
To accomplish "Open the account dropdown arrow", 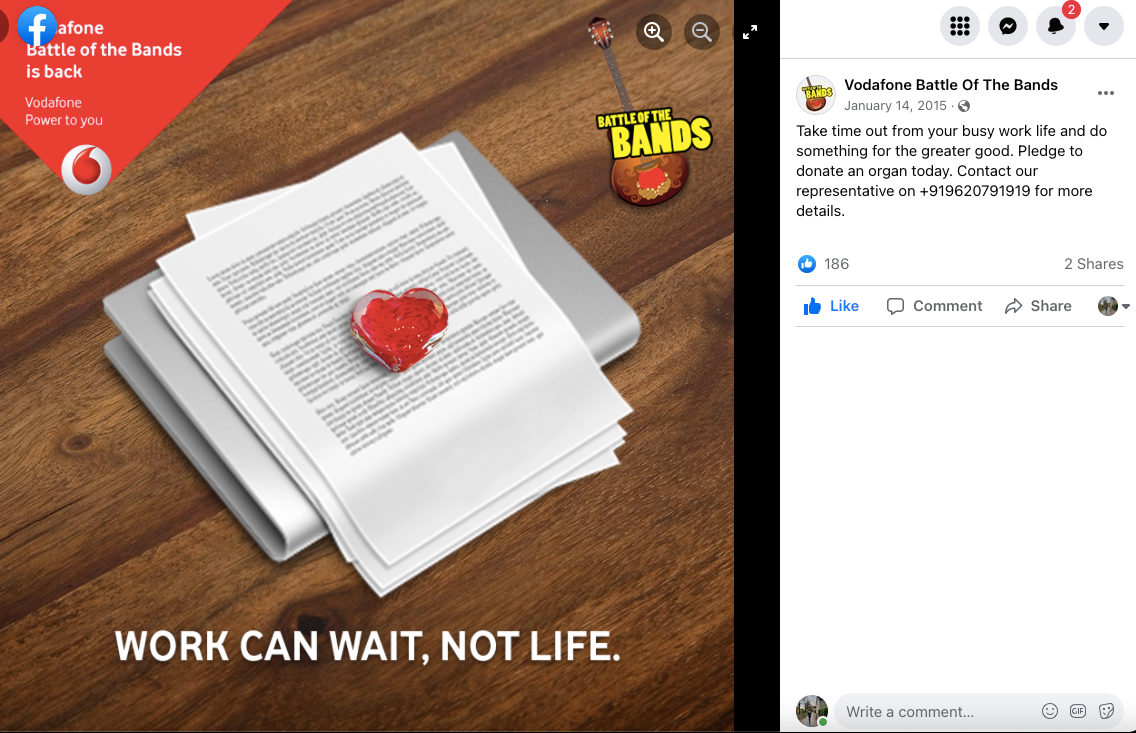I will 1103,27.
